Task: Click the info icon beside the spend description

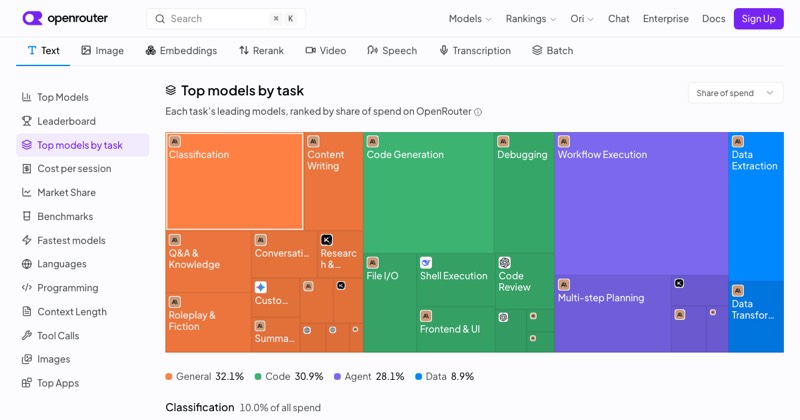Action: pyautogui.click(x=478, y=112)
